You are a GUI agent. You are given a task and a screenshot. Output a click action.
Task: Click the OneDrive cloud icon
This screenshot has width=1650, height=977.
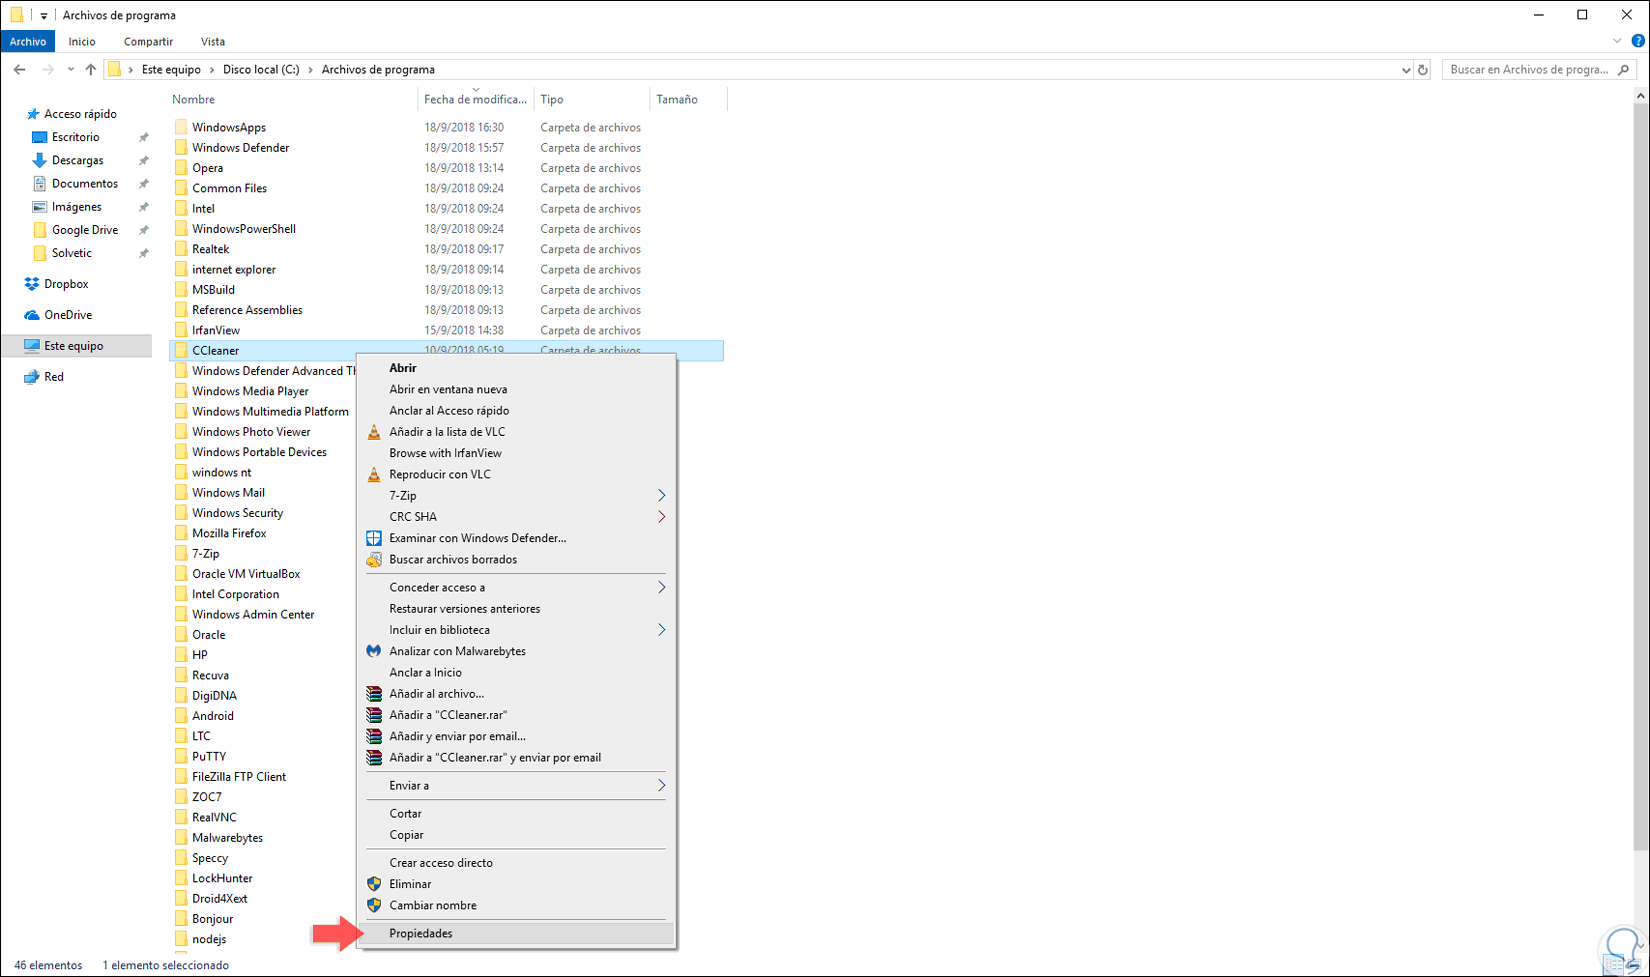(x=32, y=315)
